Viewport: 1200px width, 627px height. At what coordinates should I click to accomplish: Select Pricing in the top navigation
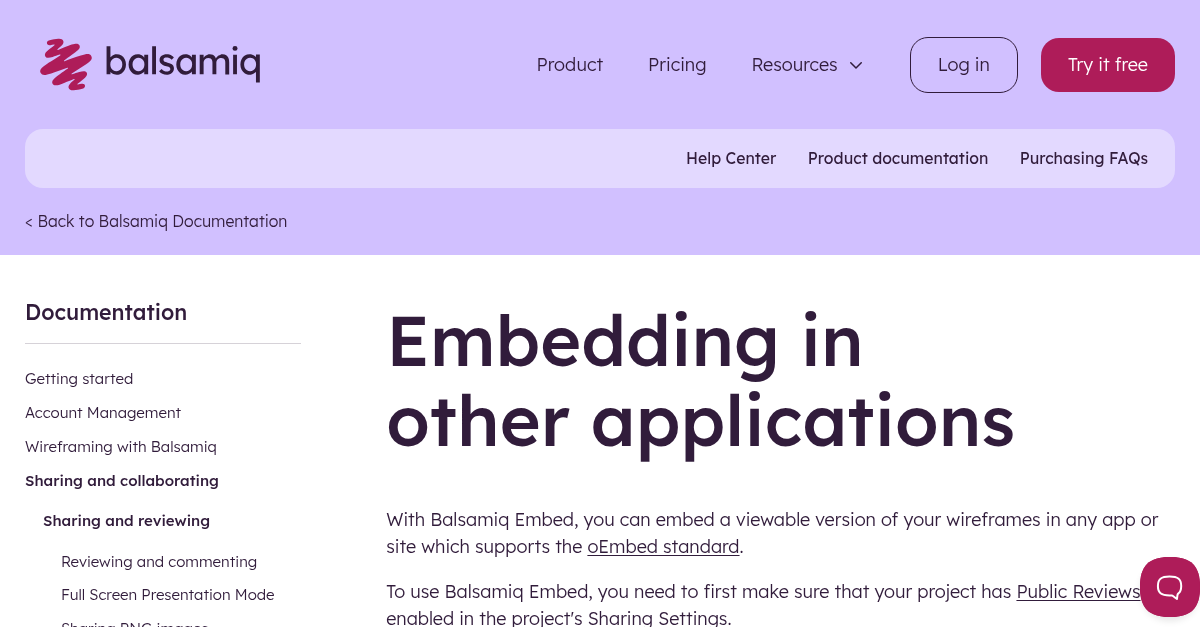(x=677, y=64)
